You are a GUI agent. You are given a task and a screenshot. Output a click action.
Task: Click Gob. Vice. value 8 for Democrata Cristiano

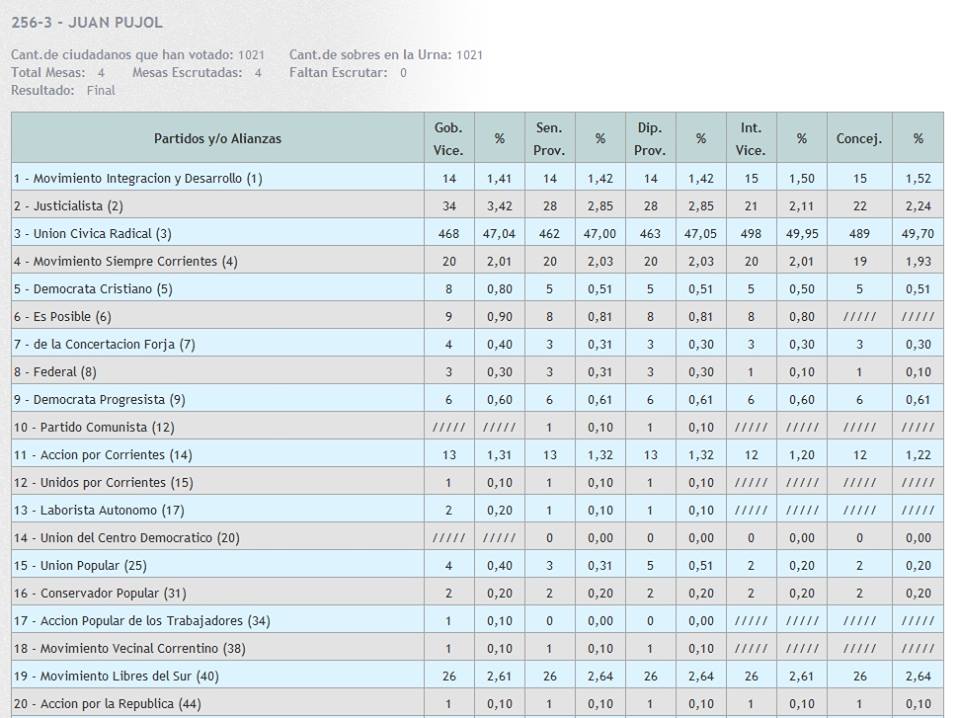point(449,289)
